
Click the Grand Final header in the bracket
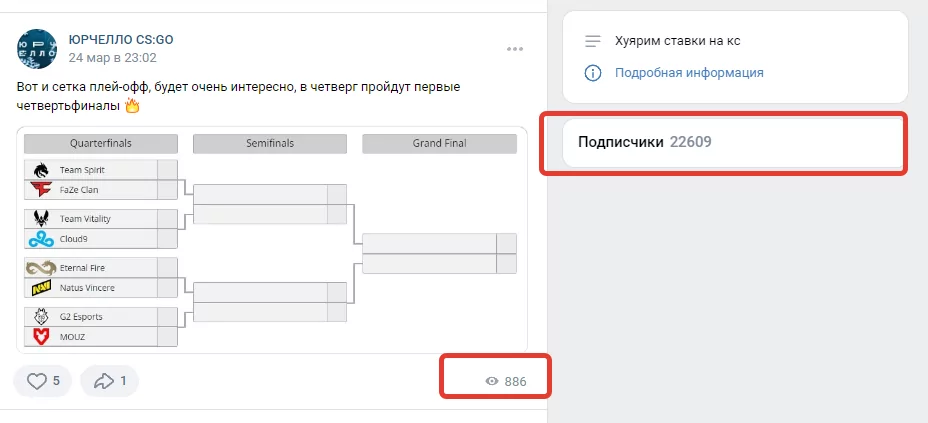tap(439, 143)
